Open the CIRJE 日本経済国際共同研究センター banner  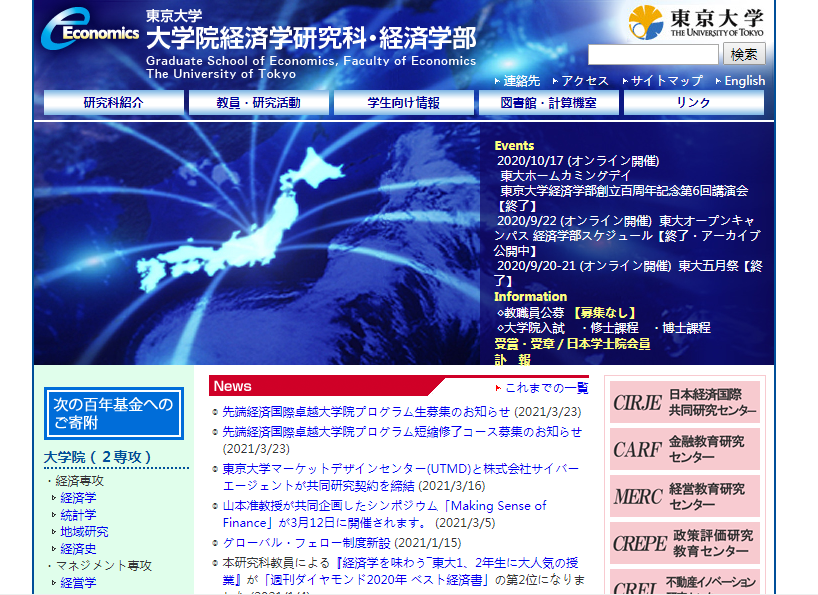685,402
